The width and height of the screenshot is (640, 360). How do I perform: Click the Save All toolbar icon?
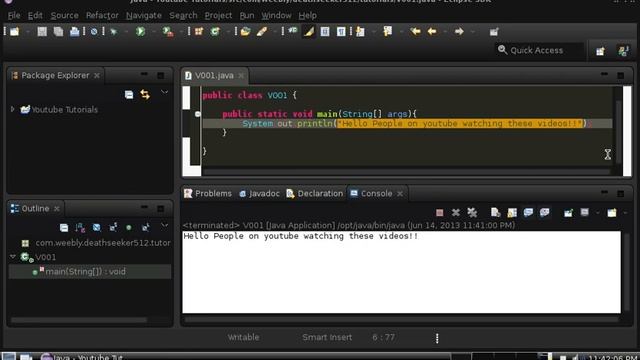pos(58,32)
